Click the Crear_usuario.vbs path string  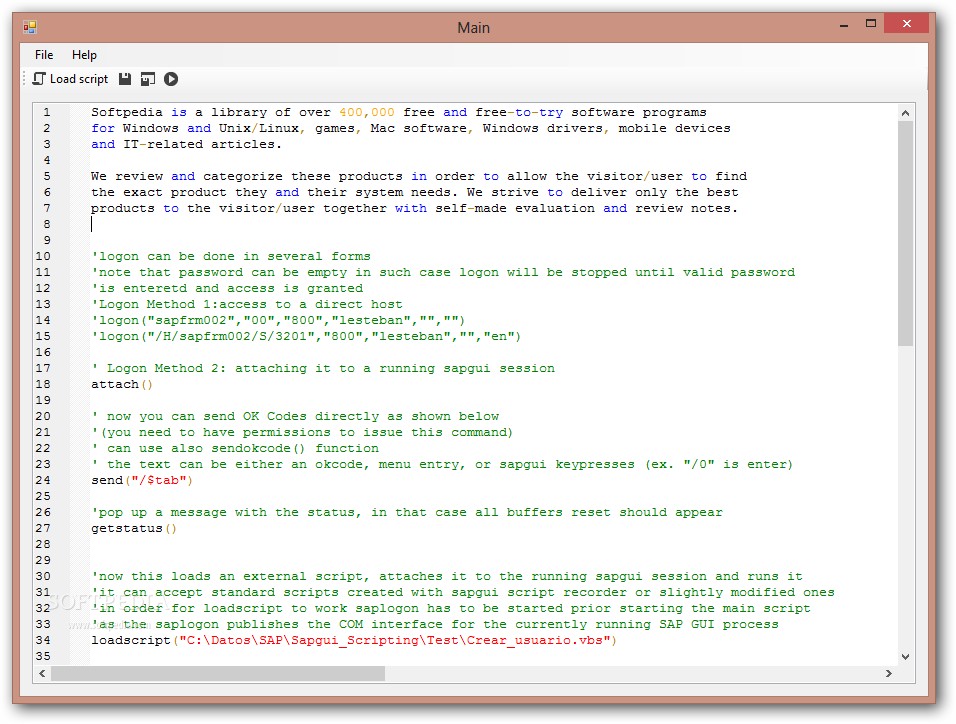(395, 640)
